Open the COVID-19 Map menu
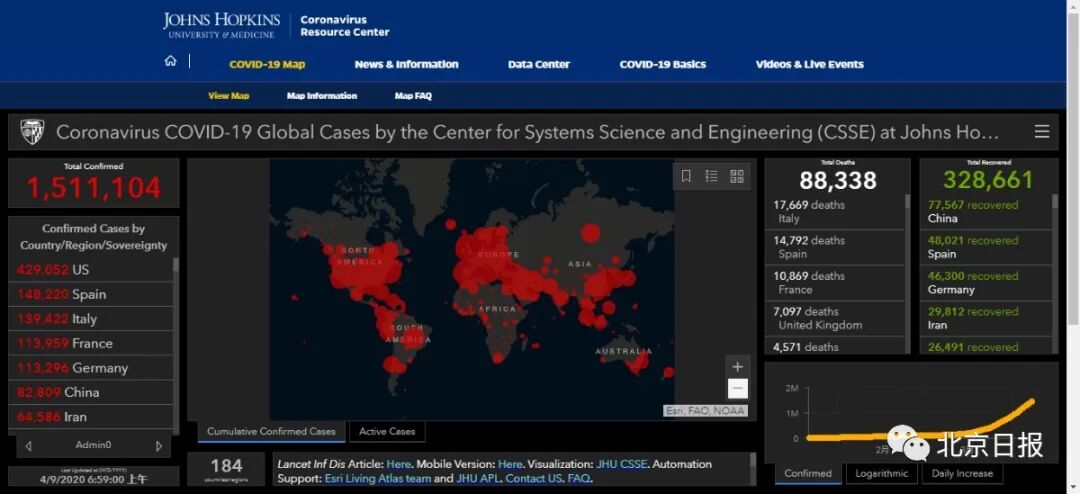This screenshot has height=494, width=1080. coord(267,65)
